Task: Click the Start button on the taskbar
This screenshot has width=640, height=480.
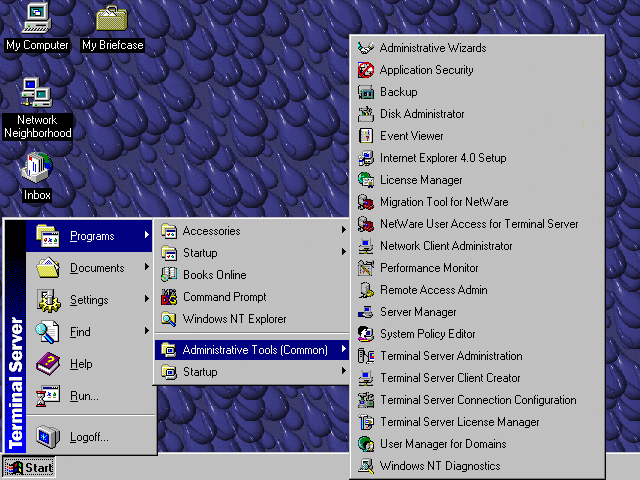Action: click(29, 467)
